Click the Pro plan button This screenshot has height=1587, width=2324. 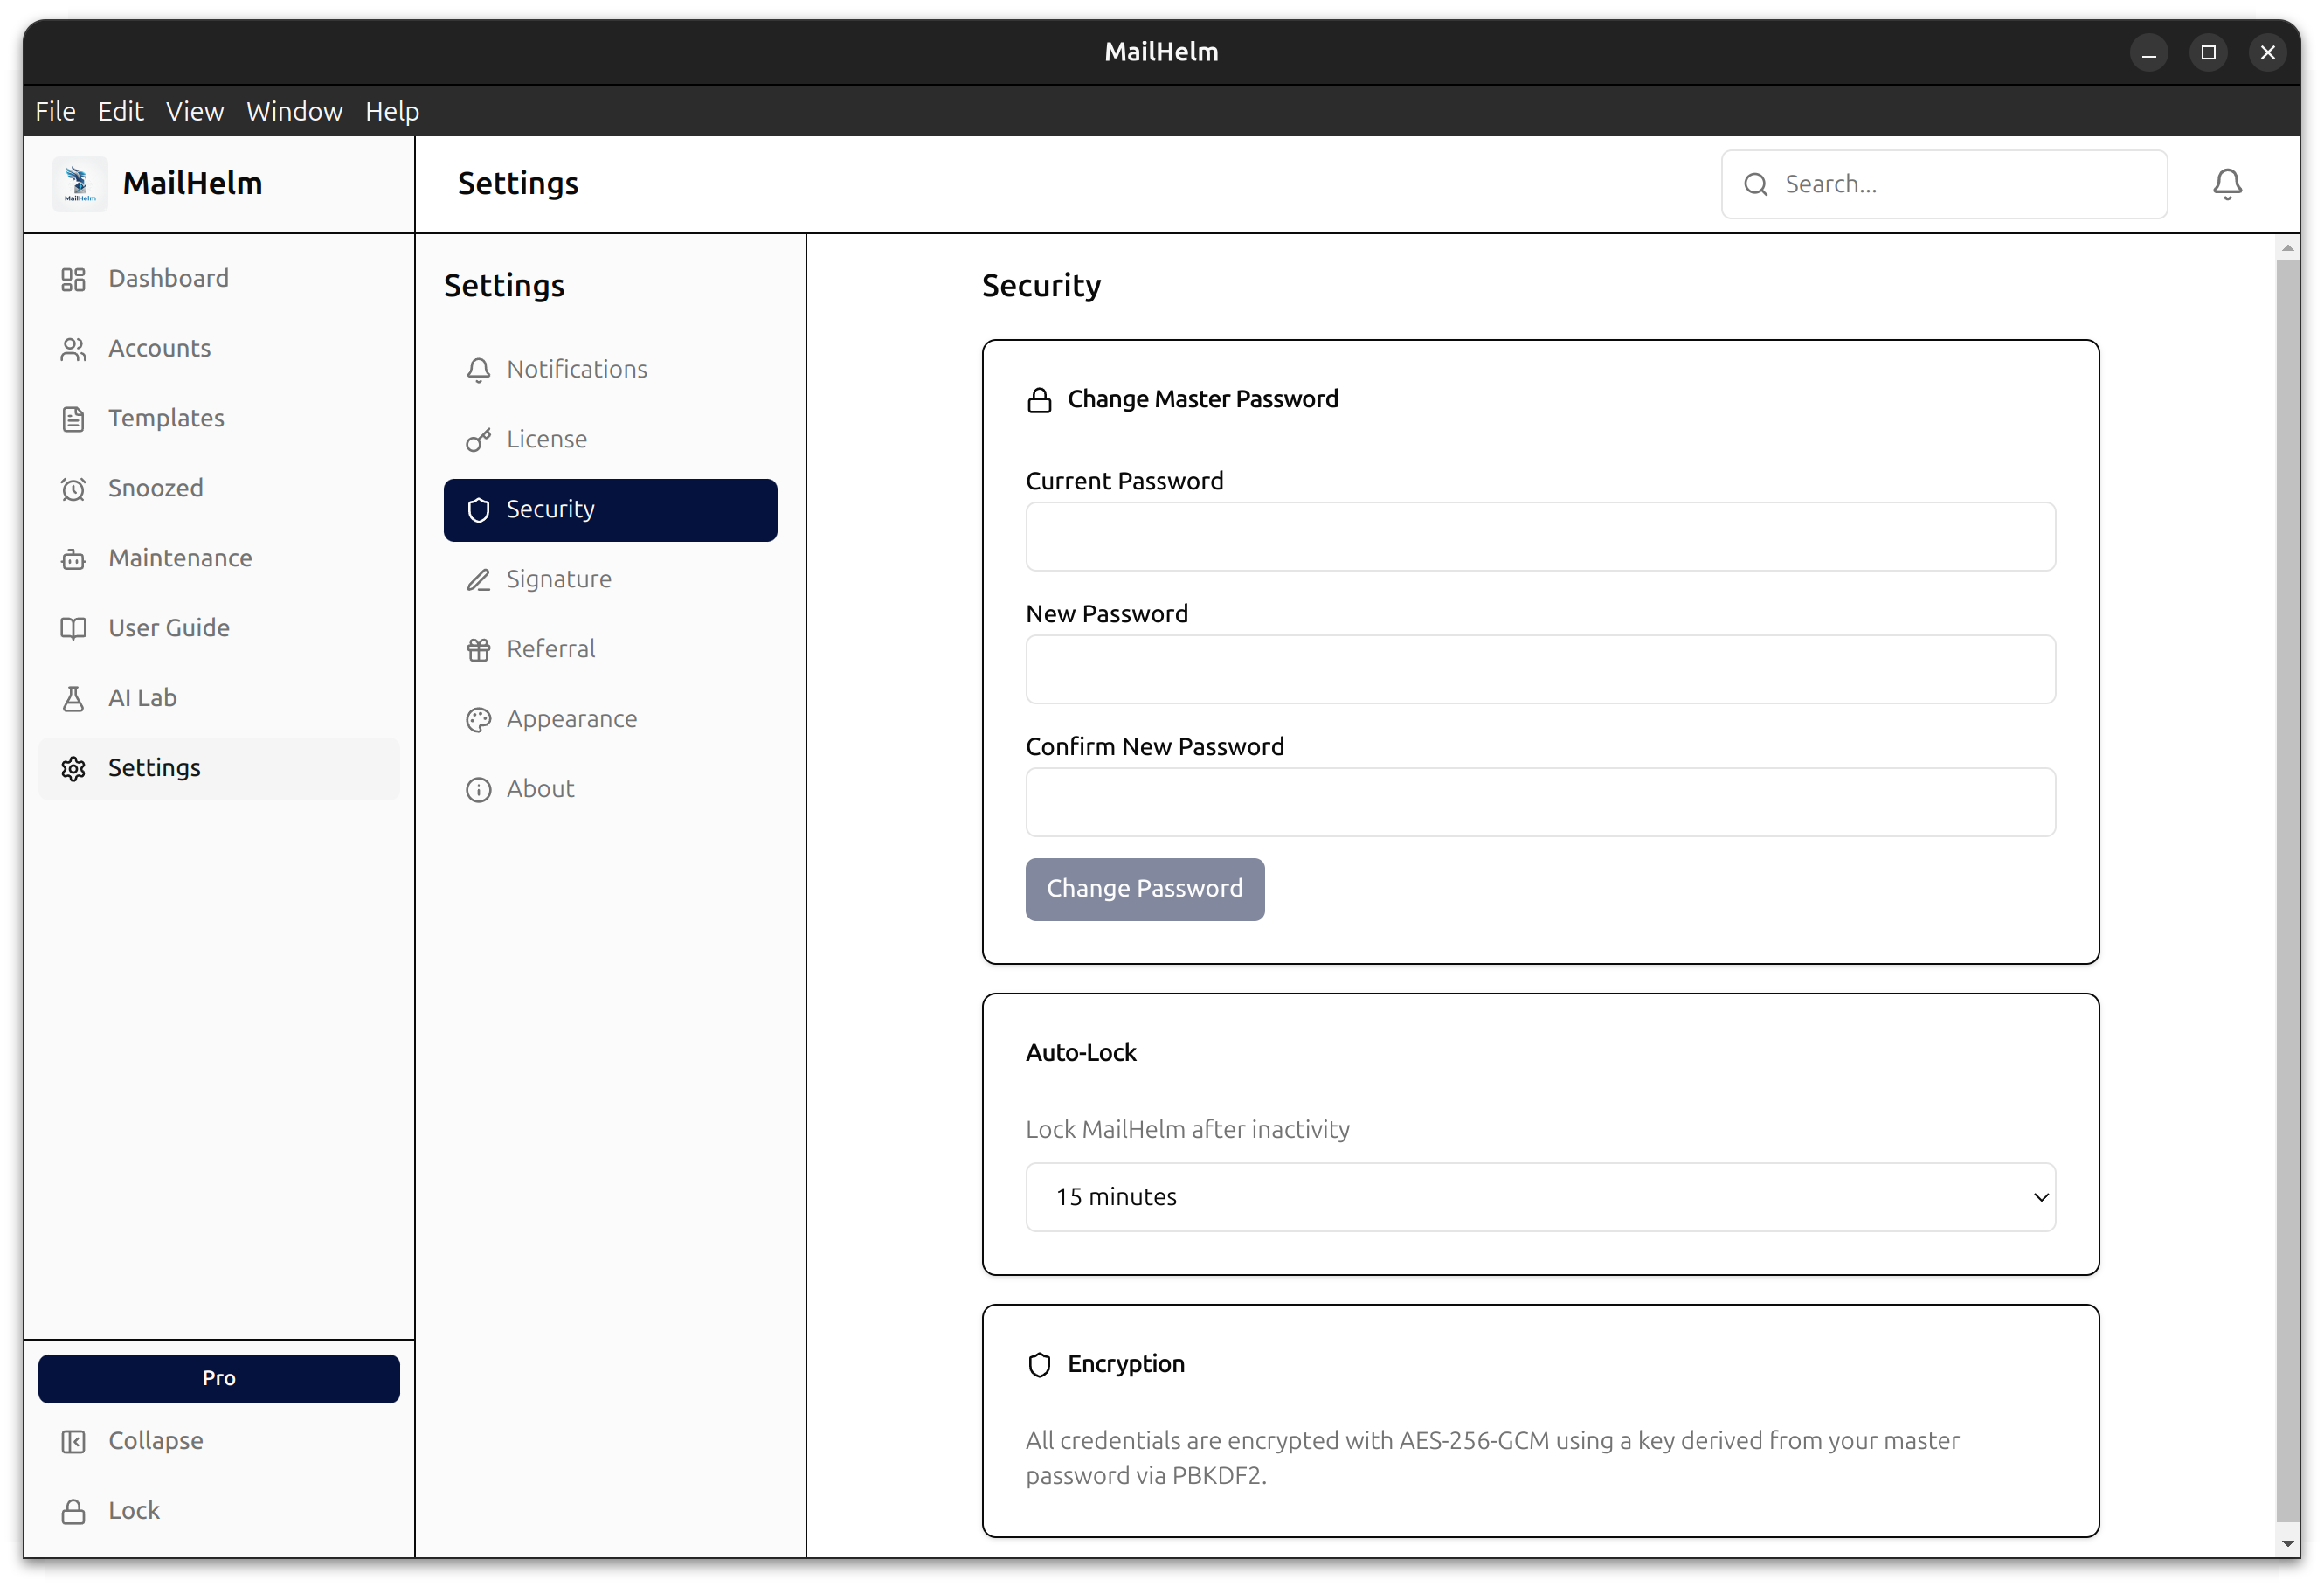point(218,1378)
